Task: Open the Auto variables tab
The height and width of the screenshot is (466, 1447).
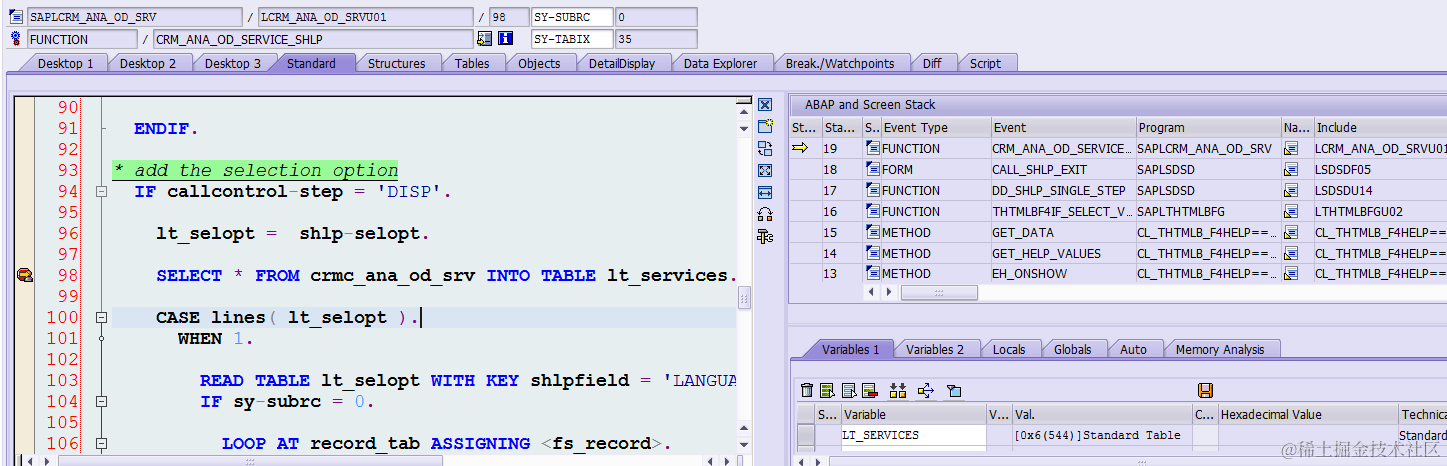Action: (x=1133, y=349)
